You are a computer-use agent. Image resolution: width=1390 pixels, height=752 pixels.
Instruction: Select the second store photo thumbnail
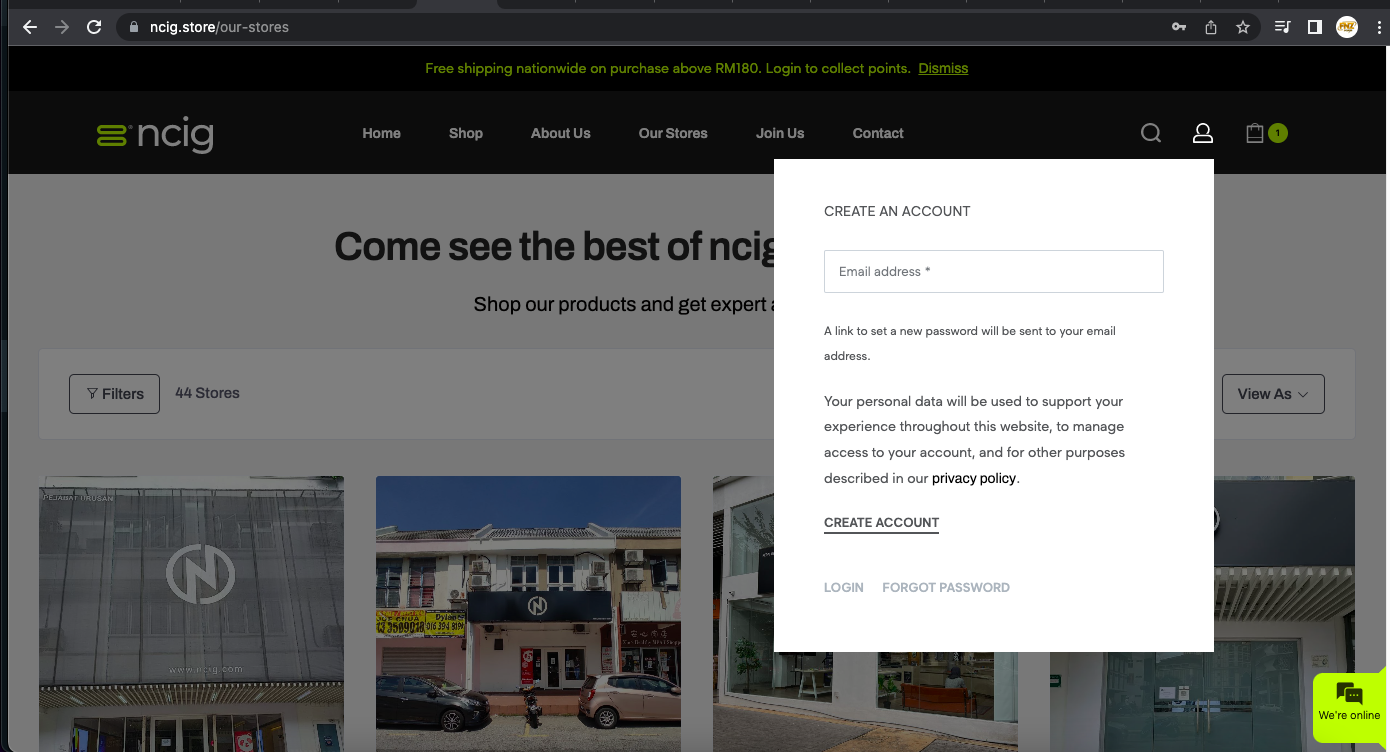click(x=528, y=613)
